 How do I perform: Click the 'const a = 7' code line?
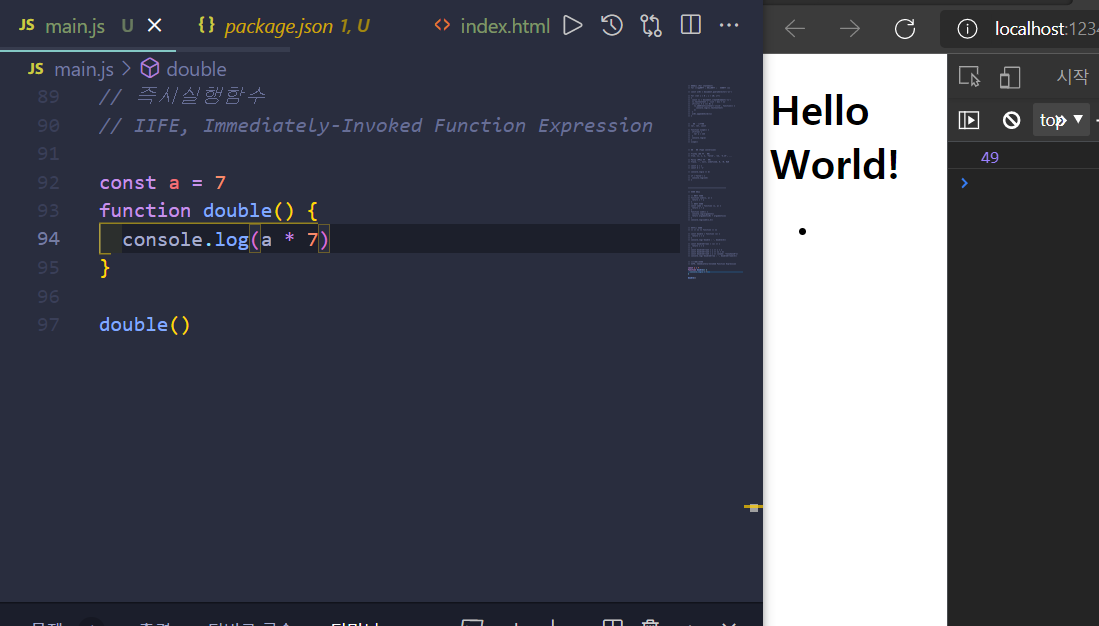click(163, 182)
